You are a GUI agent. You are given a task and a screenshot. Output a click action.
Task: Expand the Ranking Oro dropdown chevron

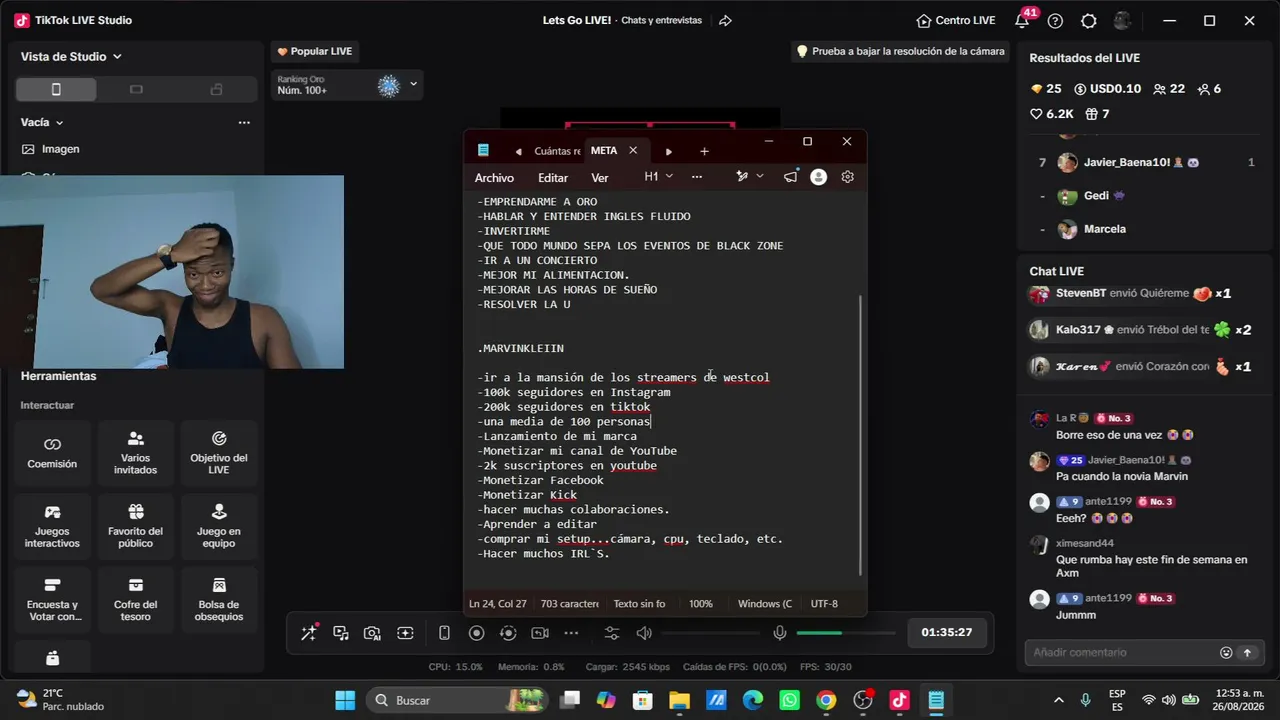click(413, 85)
